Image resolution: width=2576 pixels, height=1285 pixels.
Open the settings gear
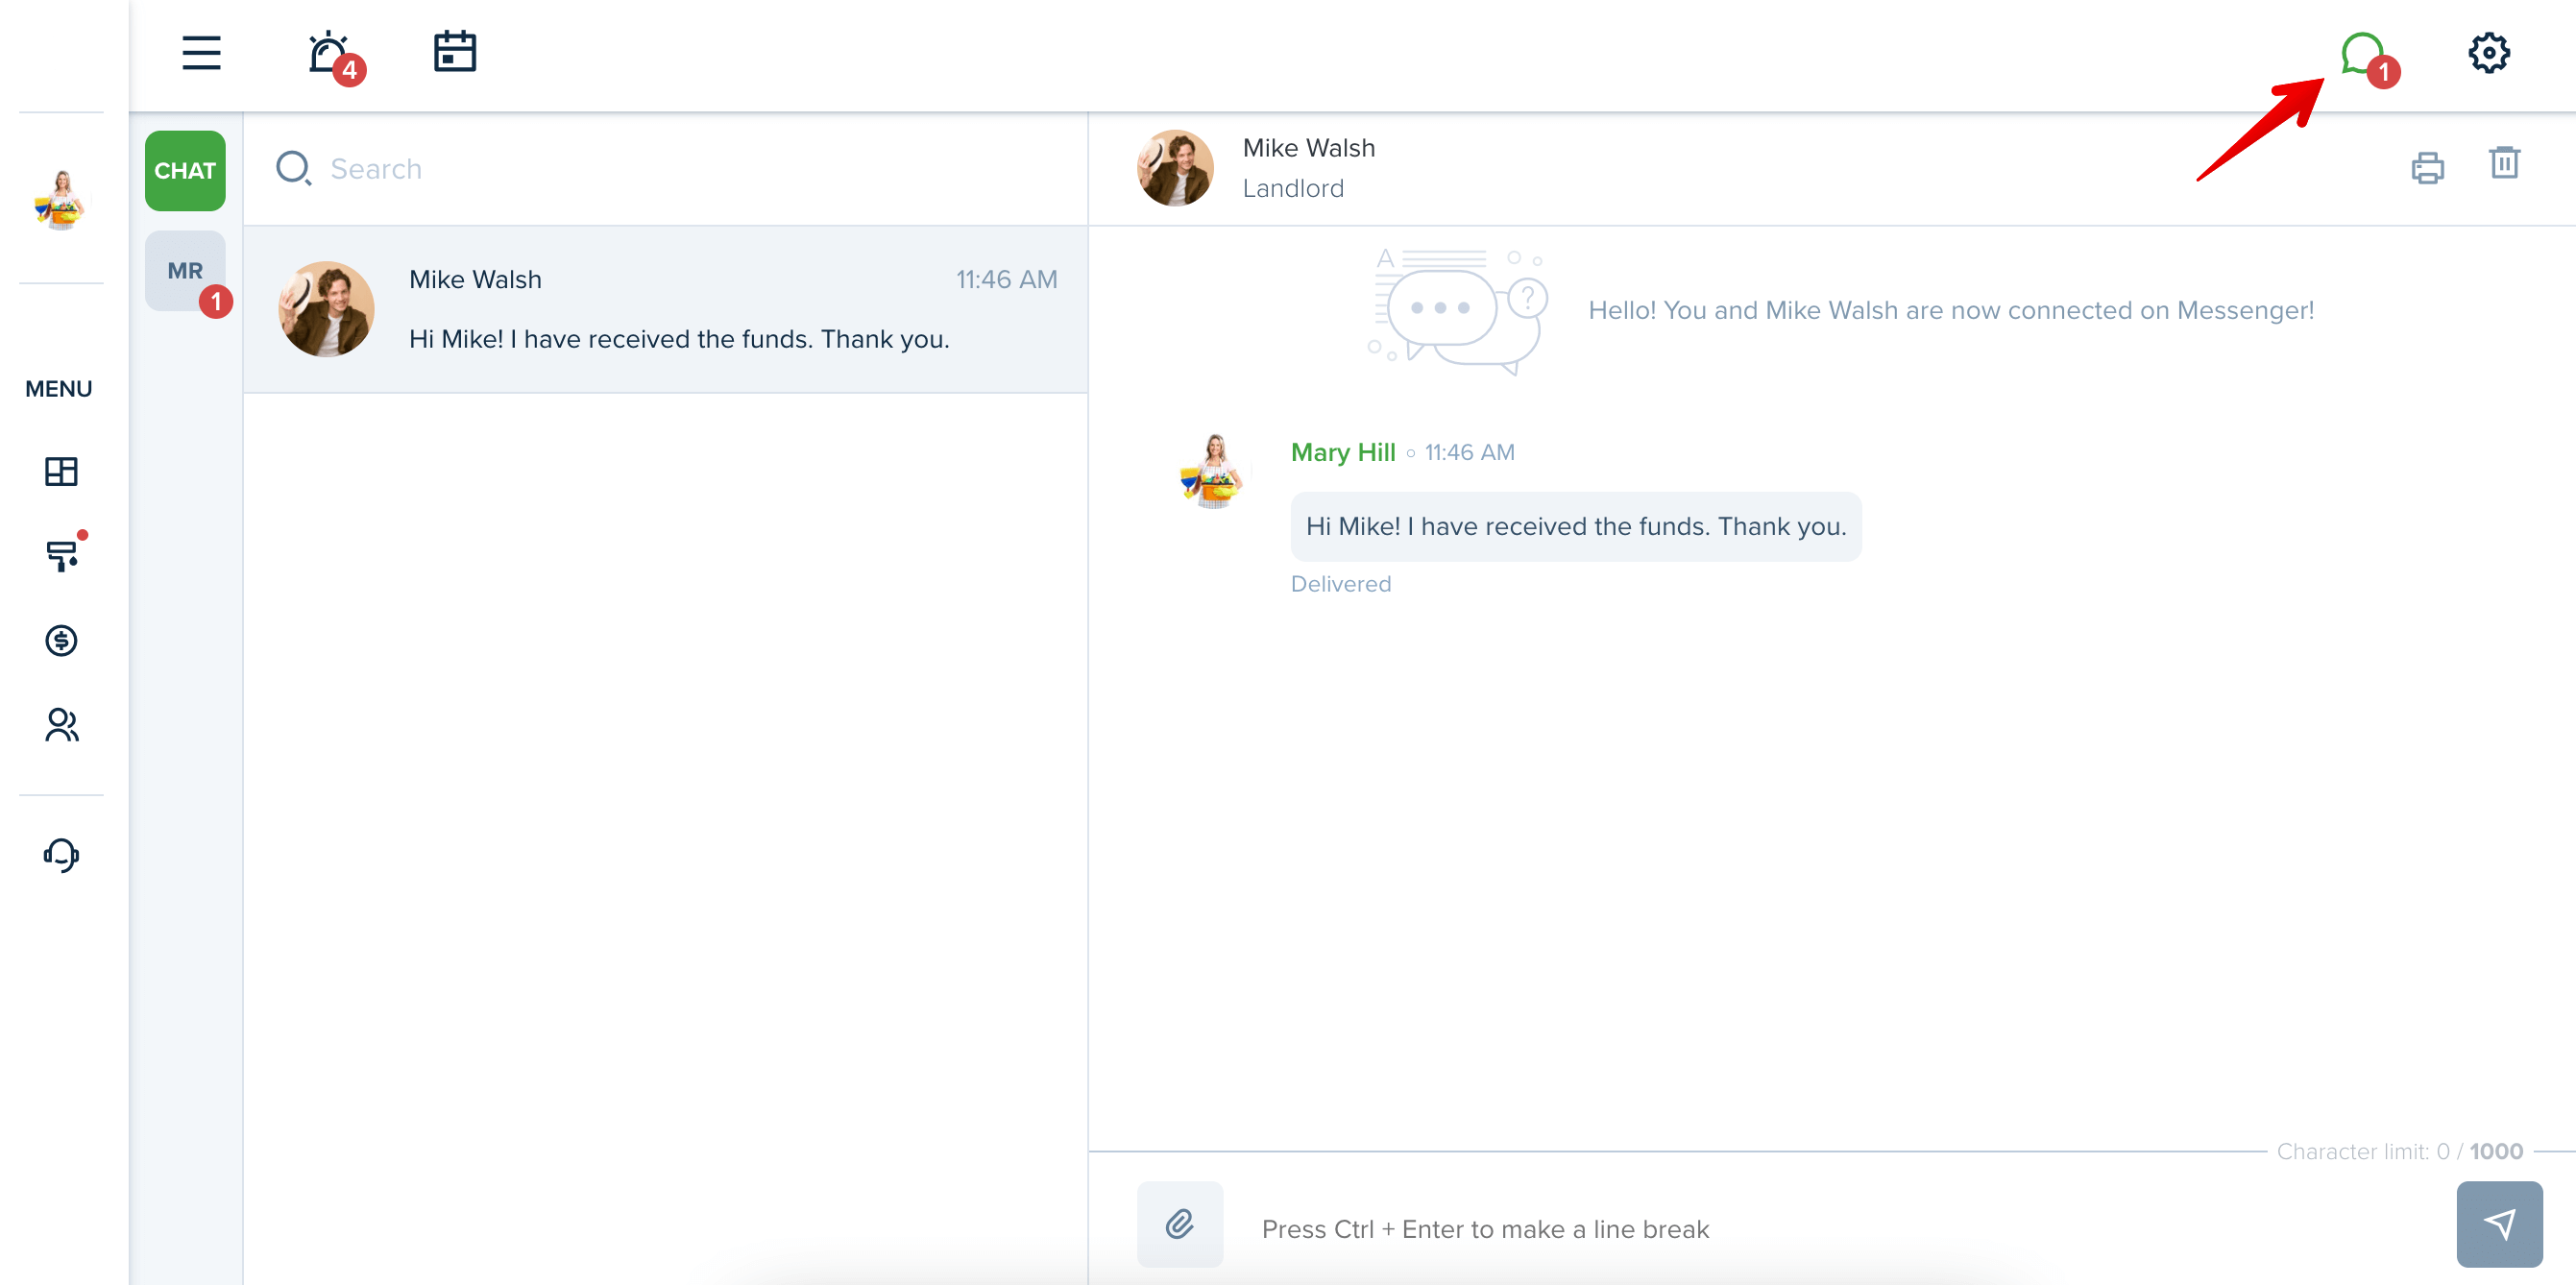pyautogui.click(x=2488, y=53)
